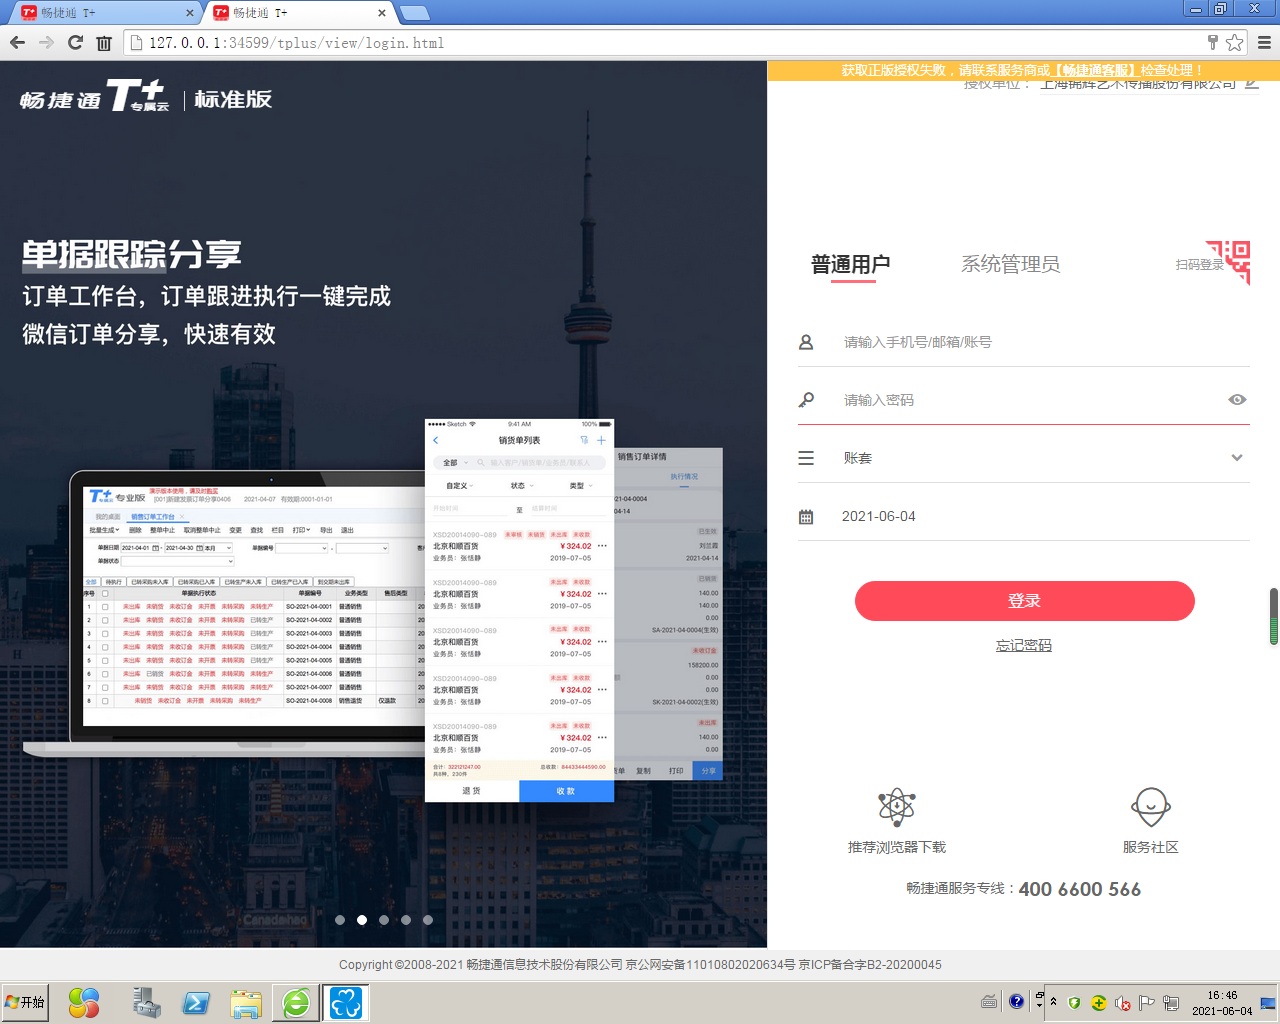Select the first carousel dot
Screen dimensions: 1280x1024
point(340,920)
